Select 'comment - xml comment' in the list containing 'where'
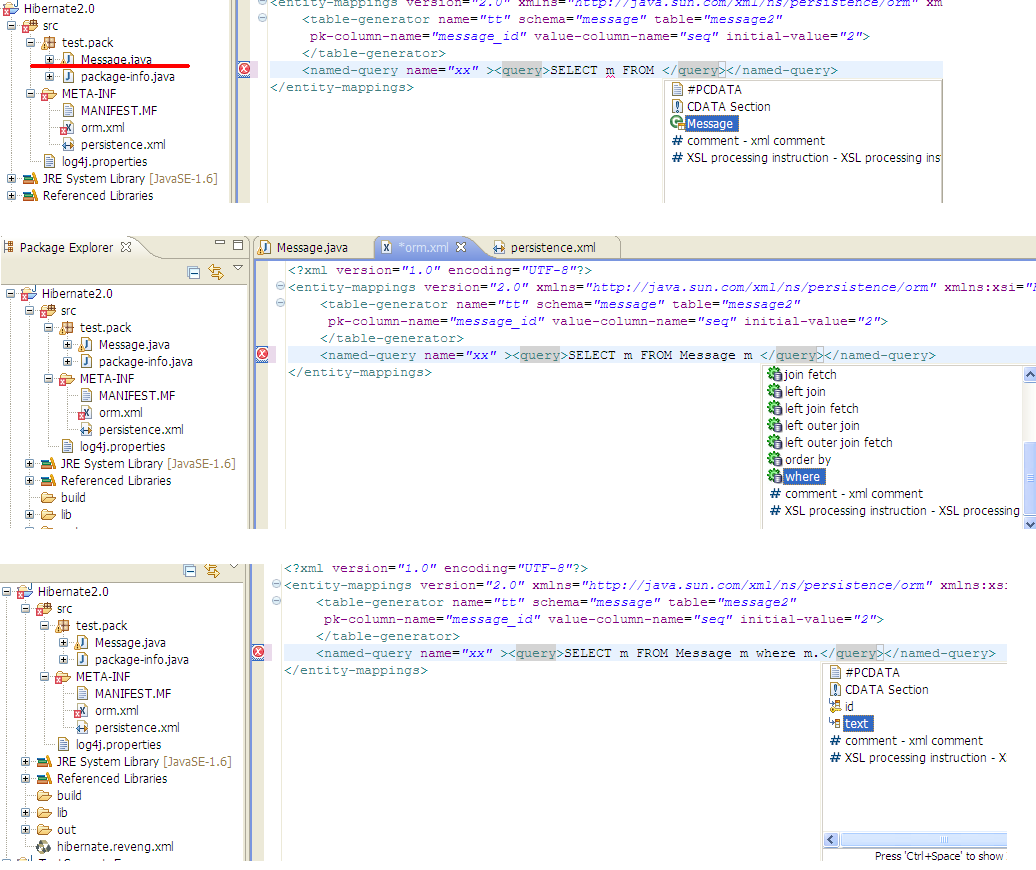 click(x=846, y=494)
